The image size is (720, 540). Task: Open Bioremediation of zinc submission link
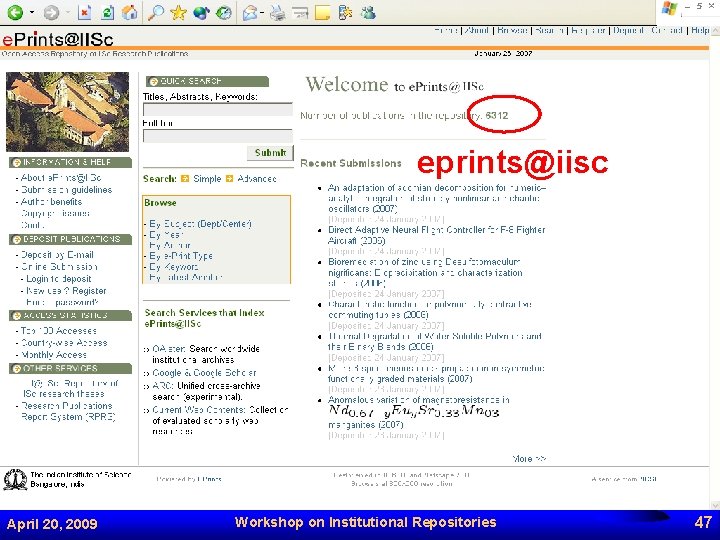coord(425,273)
